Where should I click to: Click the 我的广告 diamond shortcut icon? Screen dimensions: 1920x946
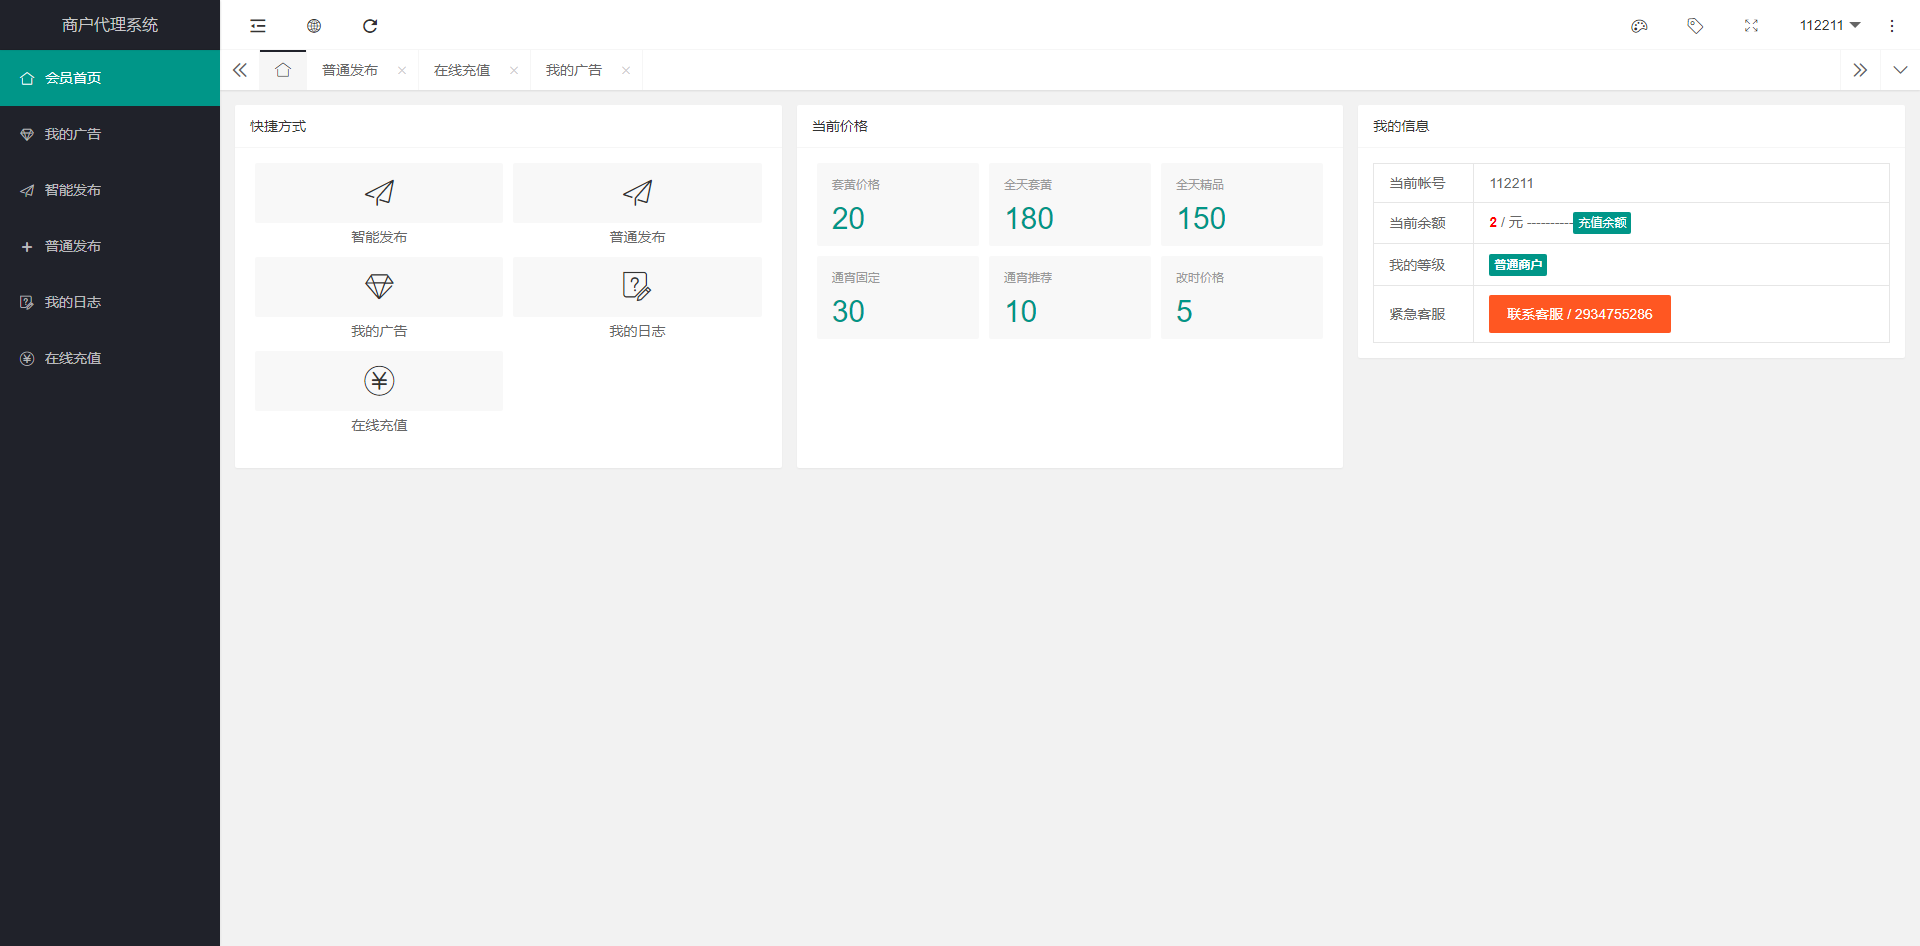tap(379, 287)
